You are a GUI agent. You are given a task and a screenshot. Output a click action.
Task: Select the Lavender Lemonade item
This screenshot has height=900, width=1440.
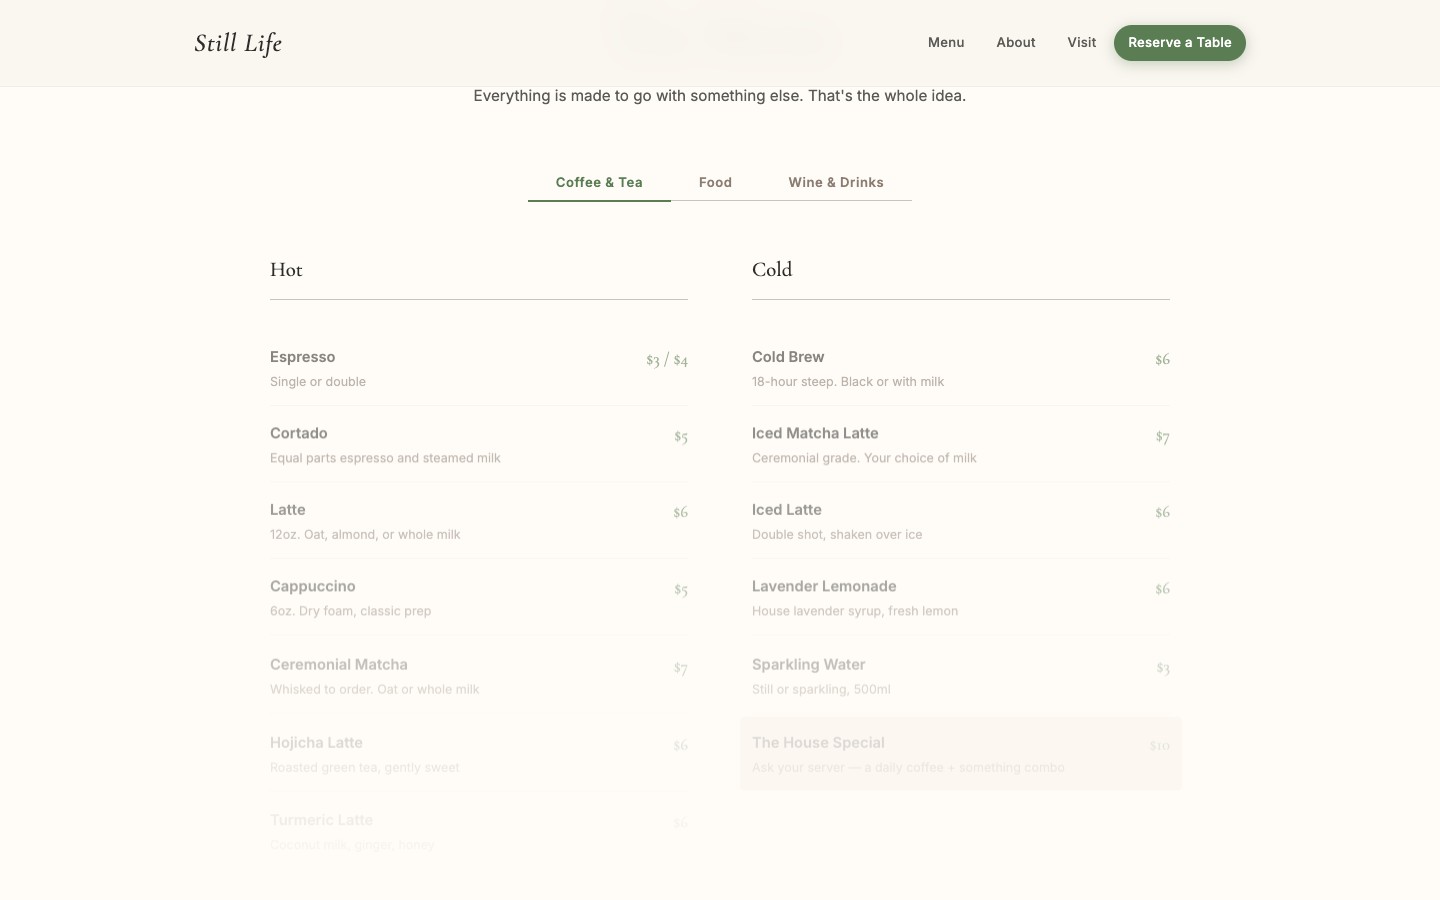click(x=961, y=598)
